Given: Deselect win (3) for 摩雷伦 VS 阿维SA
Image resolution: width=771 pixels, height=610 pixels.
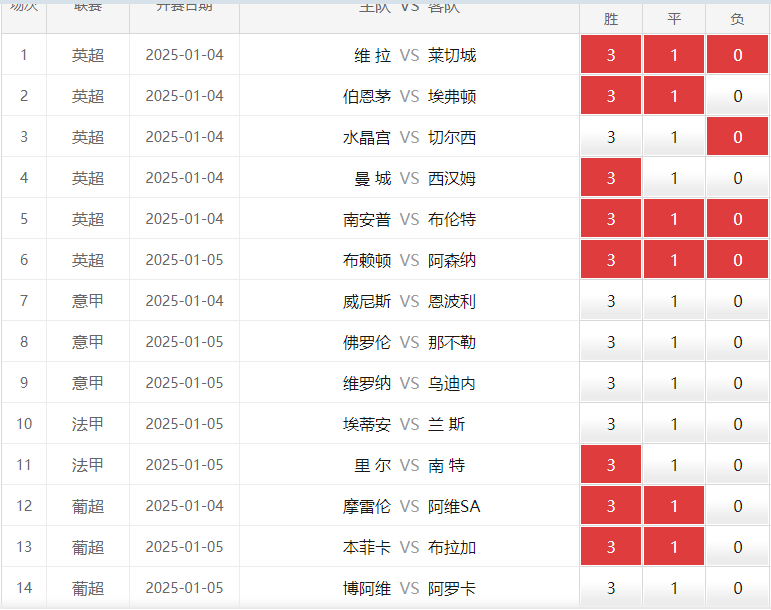Looking at the screenshot, I should click(611, 506).
